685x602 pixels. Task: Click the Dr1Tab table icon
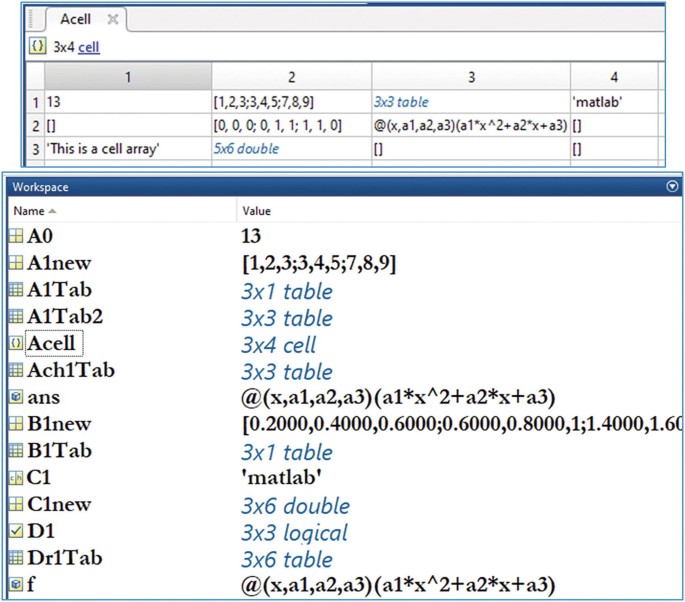pos(15,559)
